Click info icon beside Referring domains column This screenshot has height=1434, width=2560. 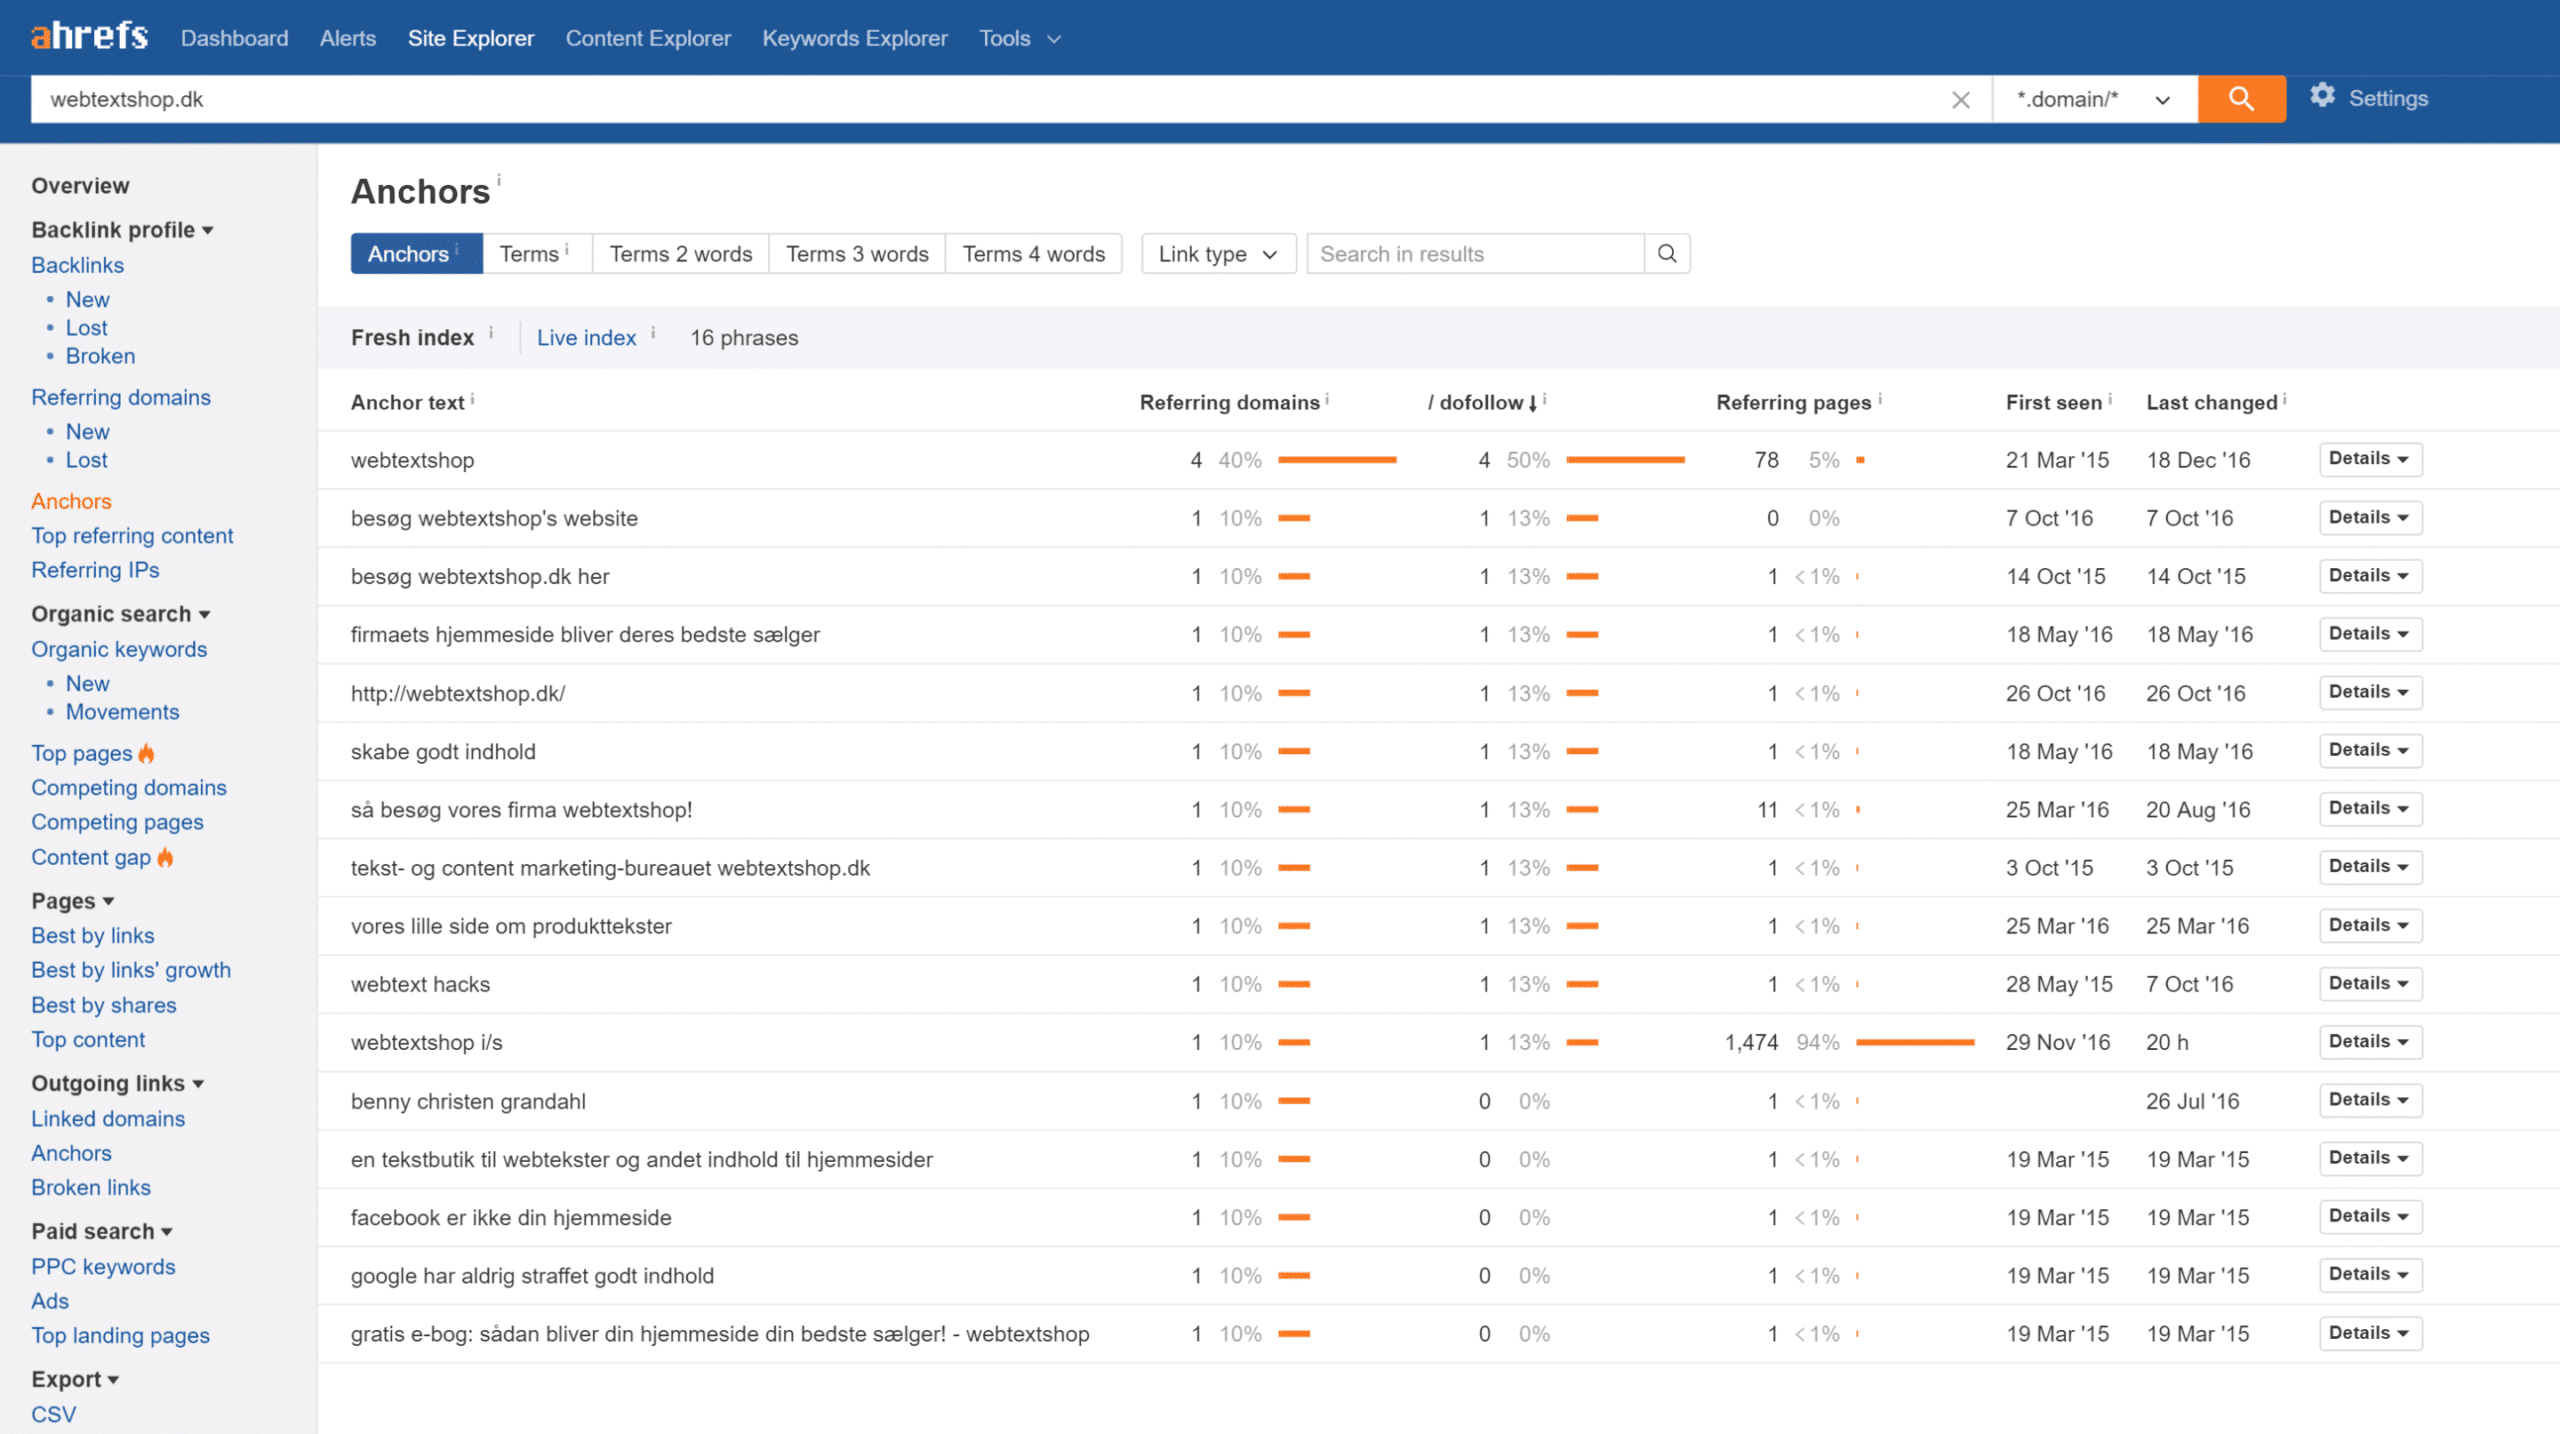tap(1327, 399)
